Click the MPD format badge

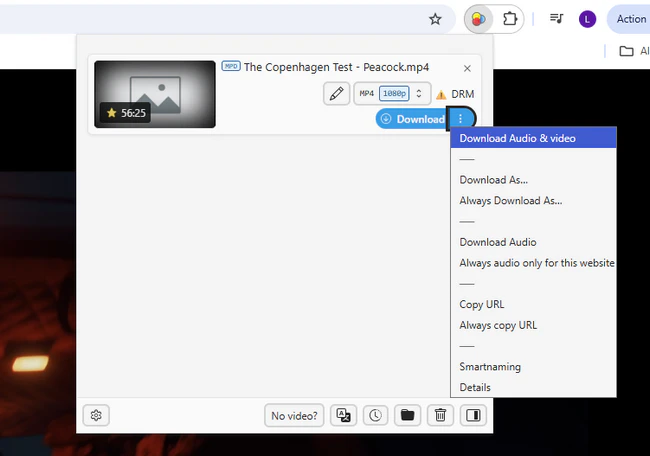click(x=231, y=66)
